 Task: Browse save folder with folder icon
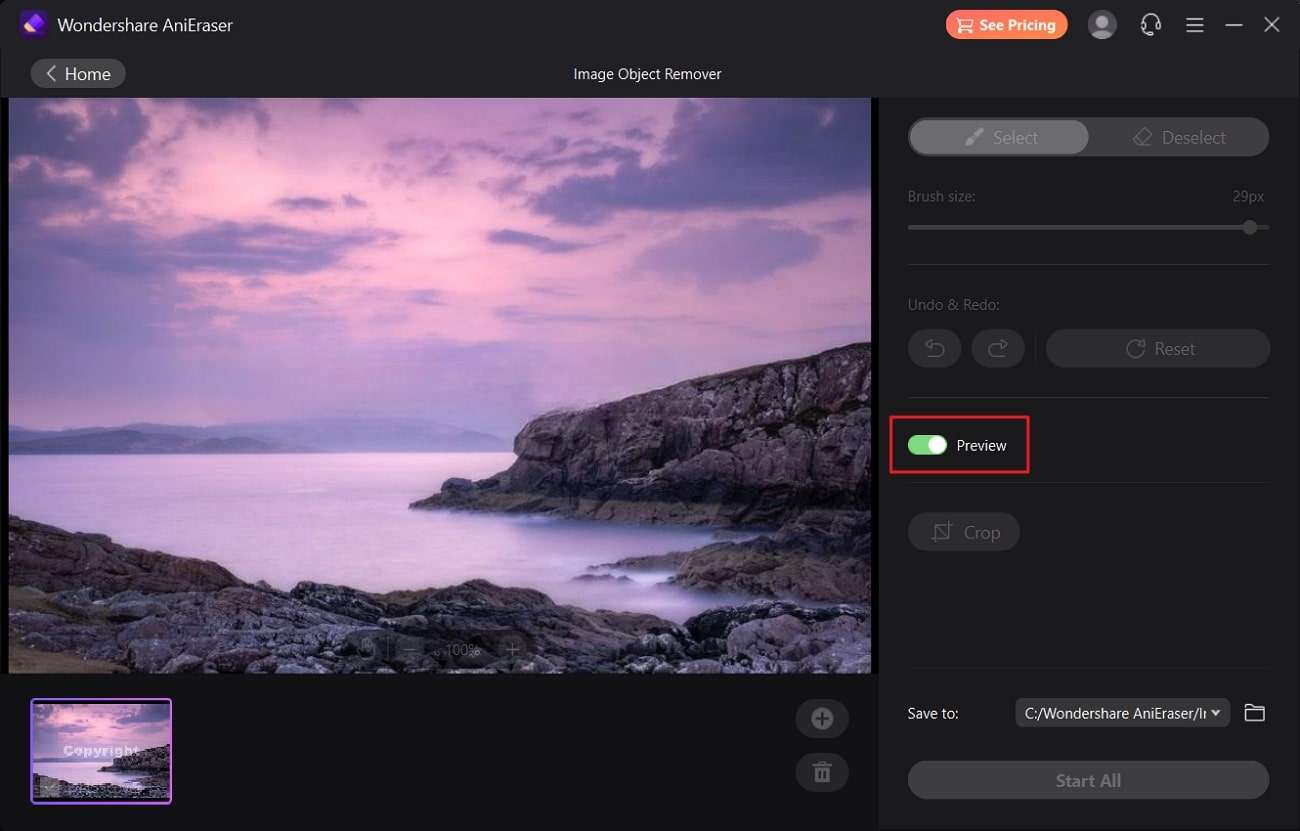coord(1255,712)
